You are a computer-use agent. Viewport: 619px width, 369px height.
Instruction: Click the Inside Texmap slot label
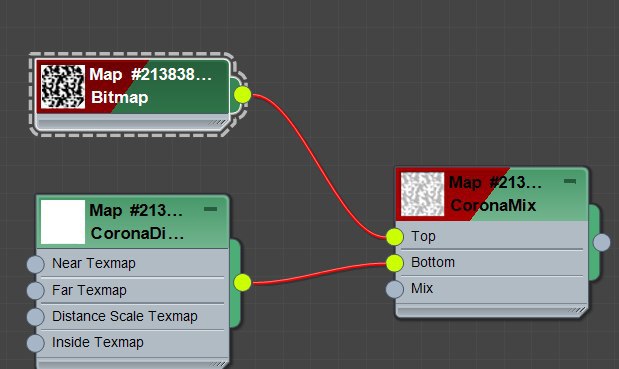click(x=98, y=342)
